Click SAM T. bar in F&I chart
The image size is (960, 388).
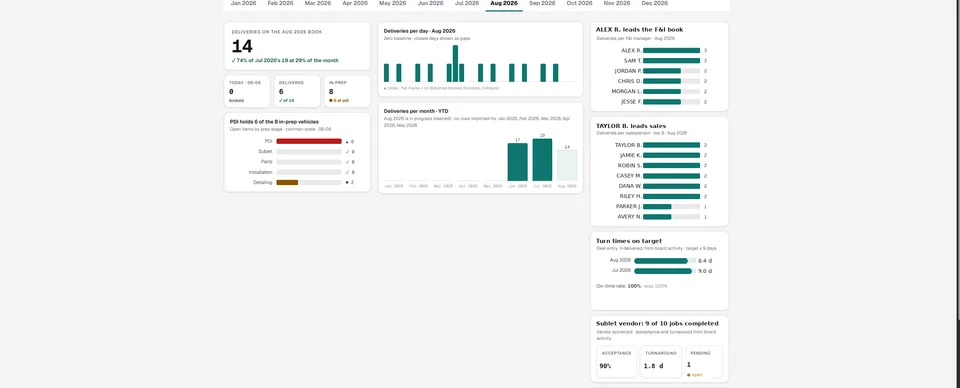tap(671, 61)
